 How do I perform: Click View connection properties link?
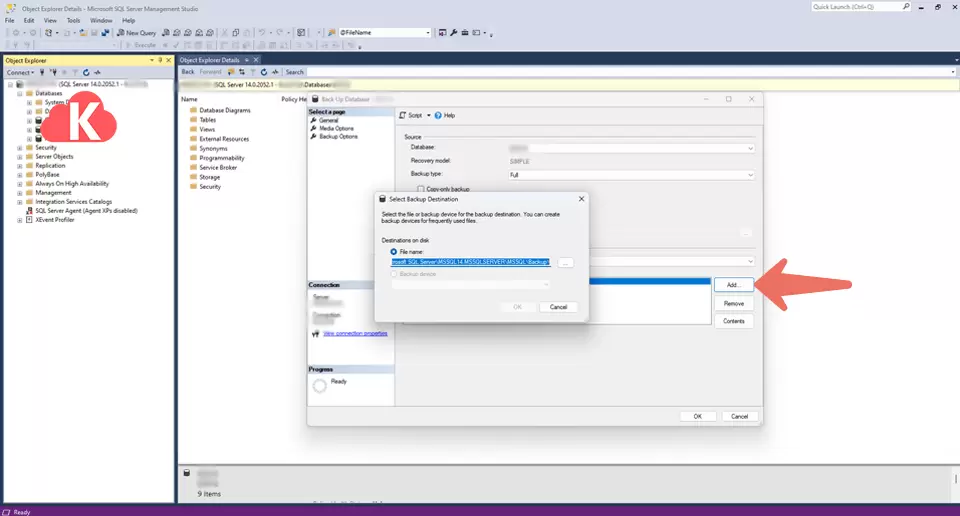tap(354, 333)
